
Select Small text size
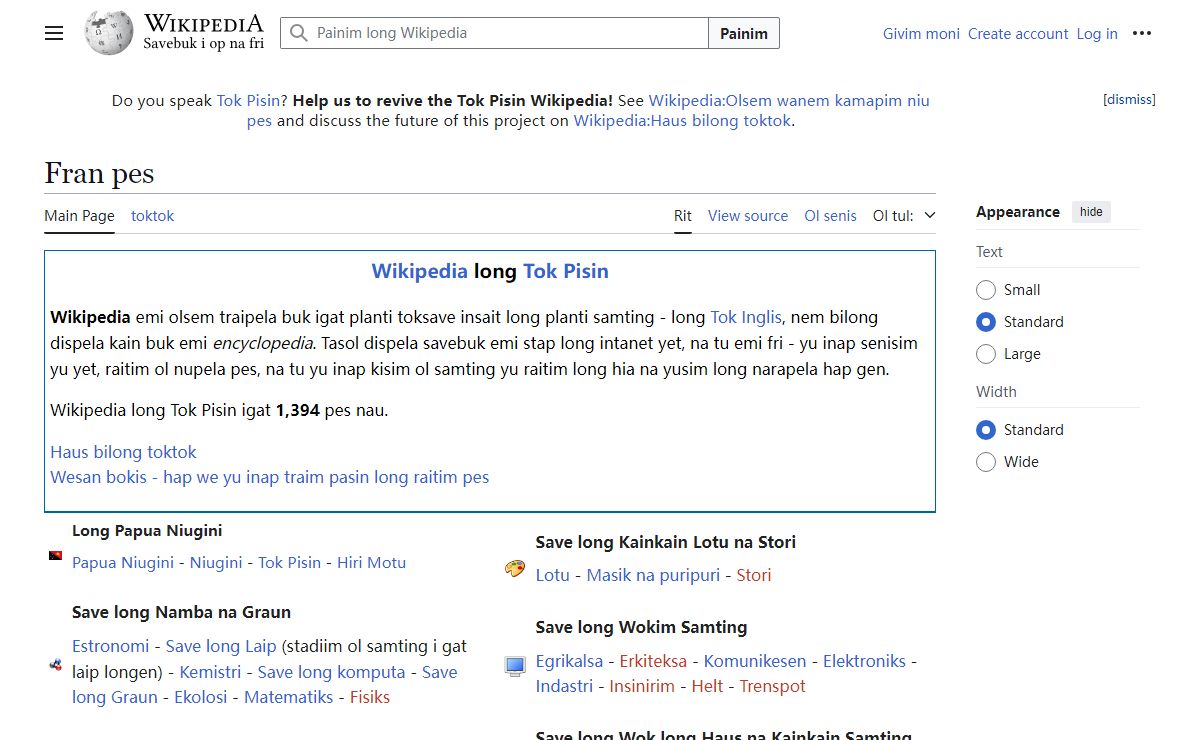[986, 290]
